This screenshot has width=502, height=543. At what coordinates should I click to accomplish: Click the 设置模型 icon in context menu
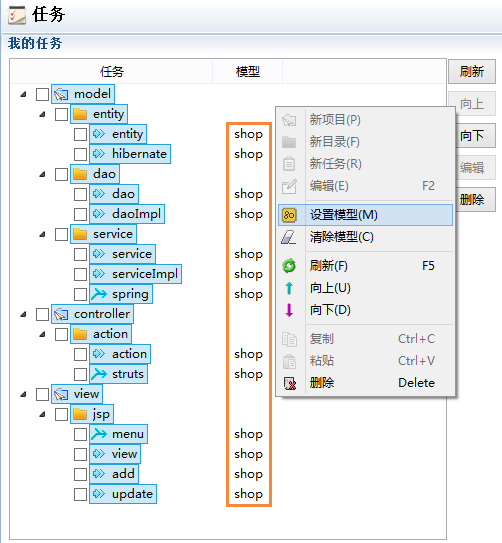(289, 215)
